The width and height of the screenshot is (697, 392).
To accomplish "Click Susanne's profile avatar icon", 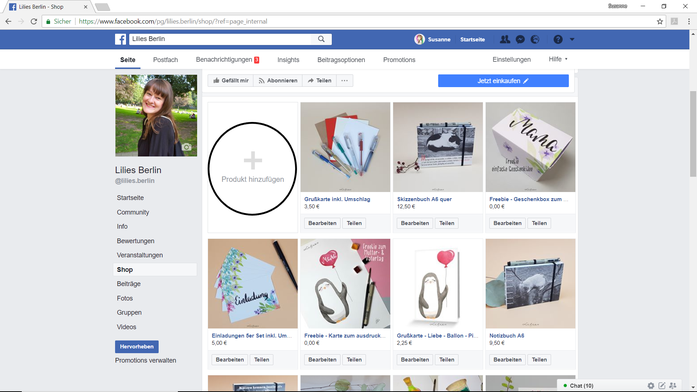I will pos(419,39).
